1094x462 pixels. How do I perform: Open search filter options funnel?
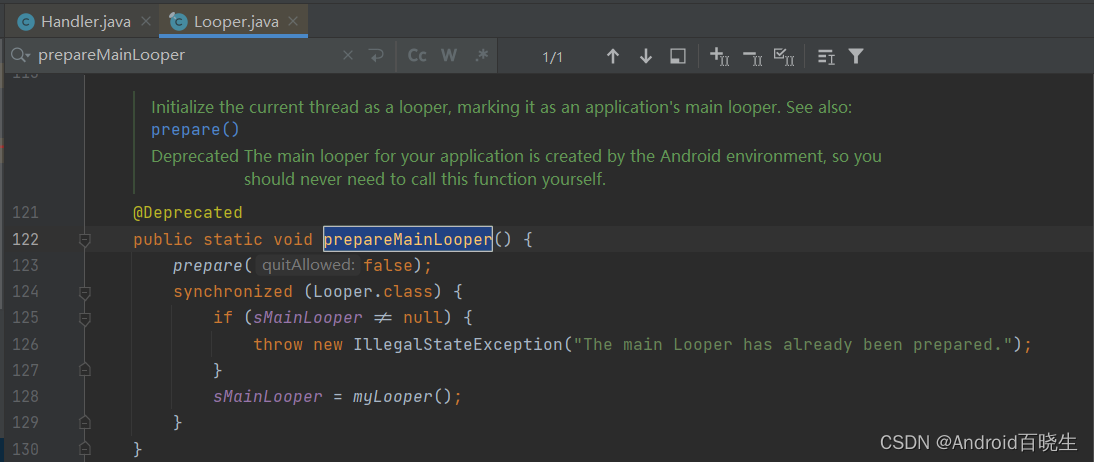pyautogui.click(x=856, y=57)
